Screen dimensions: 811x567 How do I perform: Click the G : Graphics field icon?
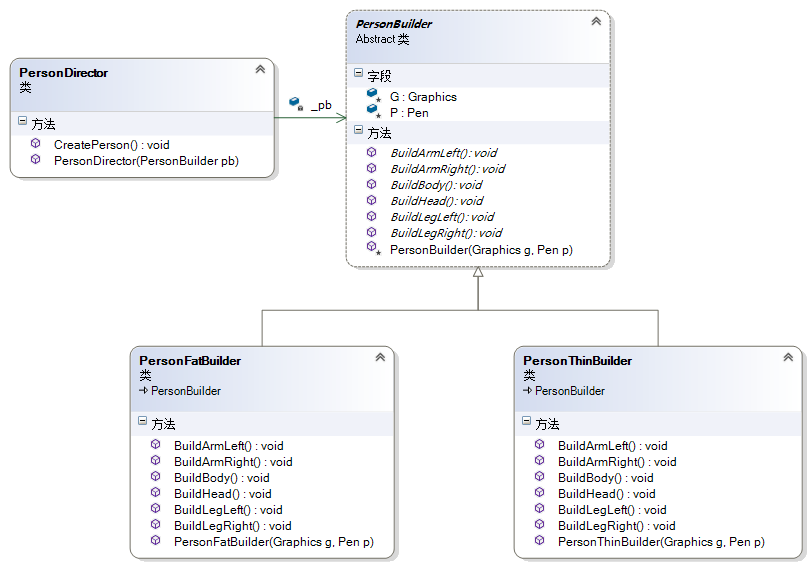click(x=373, y=95)
